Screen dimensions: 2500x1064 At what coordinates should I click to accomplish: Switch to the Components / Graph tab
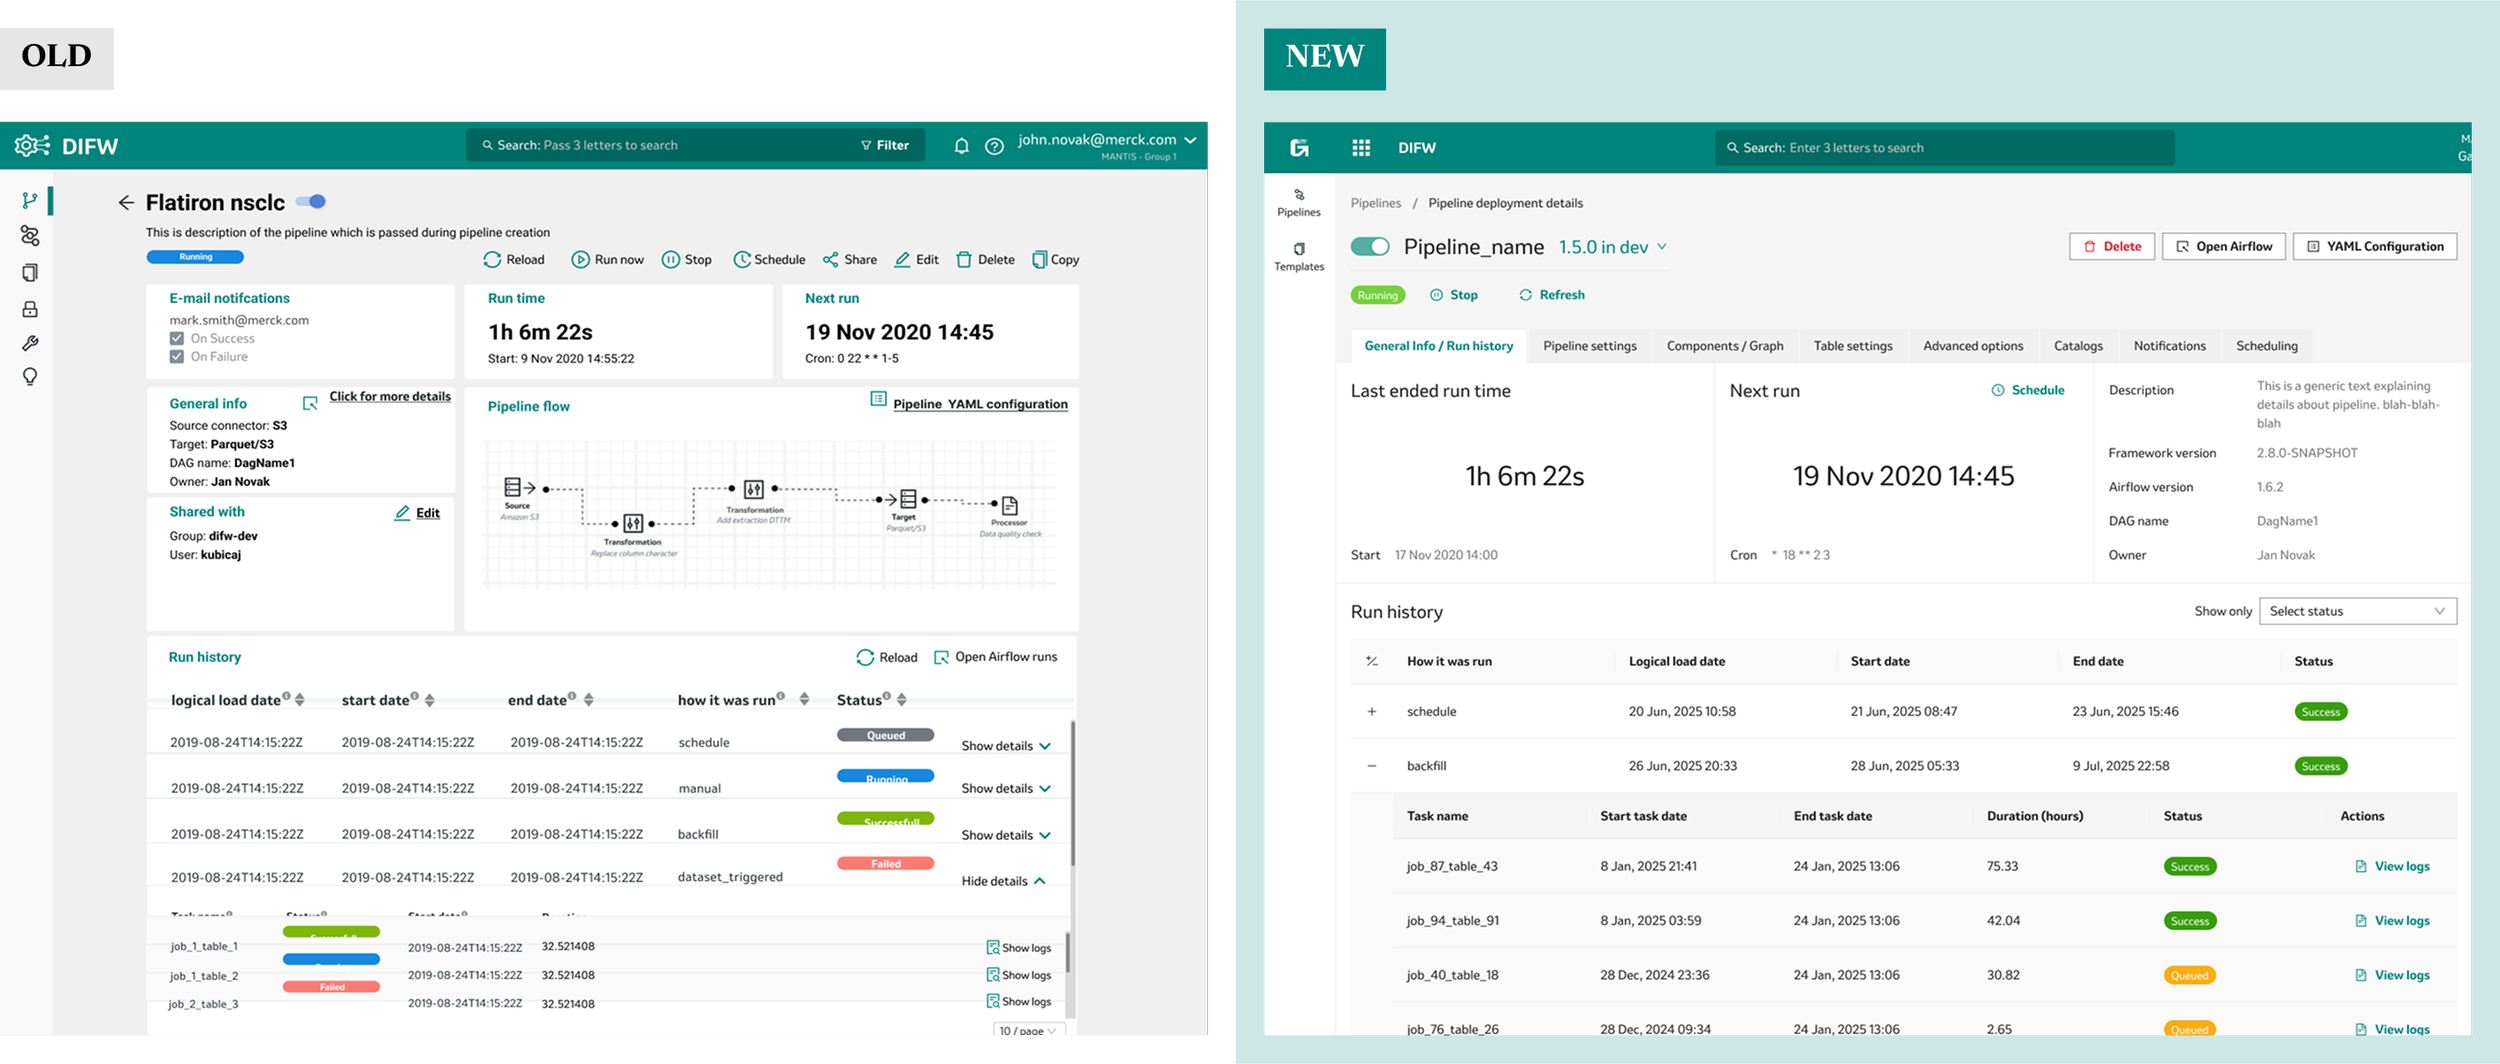click(1725, 346)
